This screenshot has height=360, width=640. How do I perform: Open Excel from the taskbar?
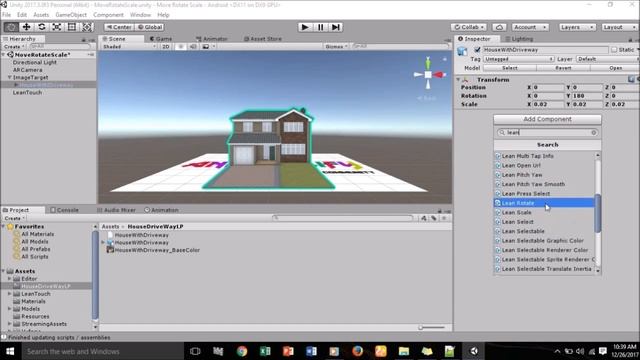[265, 351]
